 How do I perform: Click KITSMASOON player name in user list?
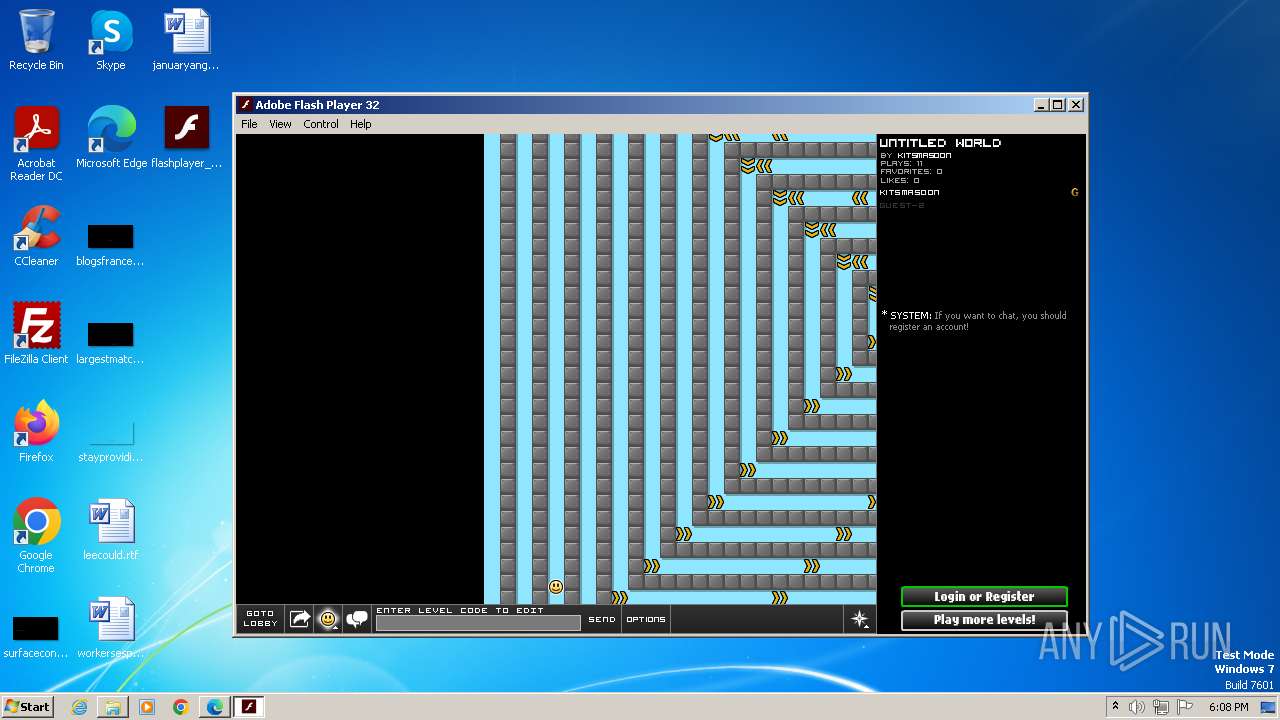(909, 192)
